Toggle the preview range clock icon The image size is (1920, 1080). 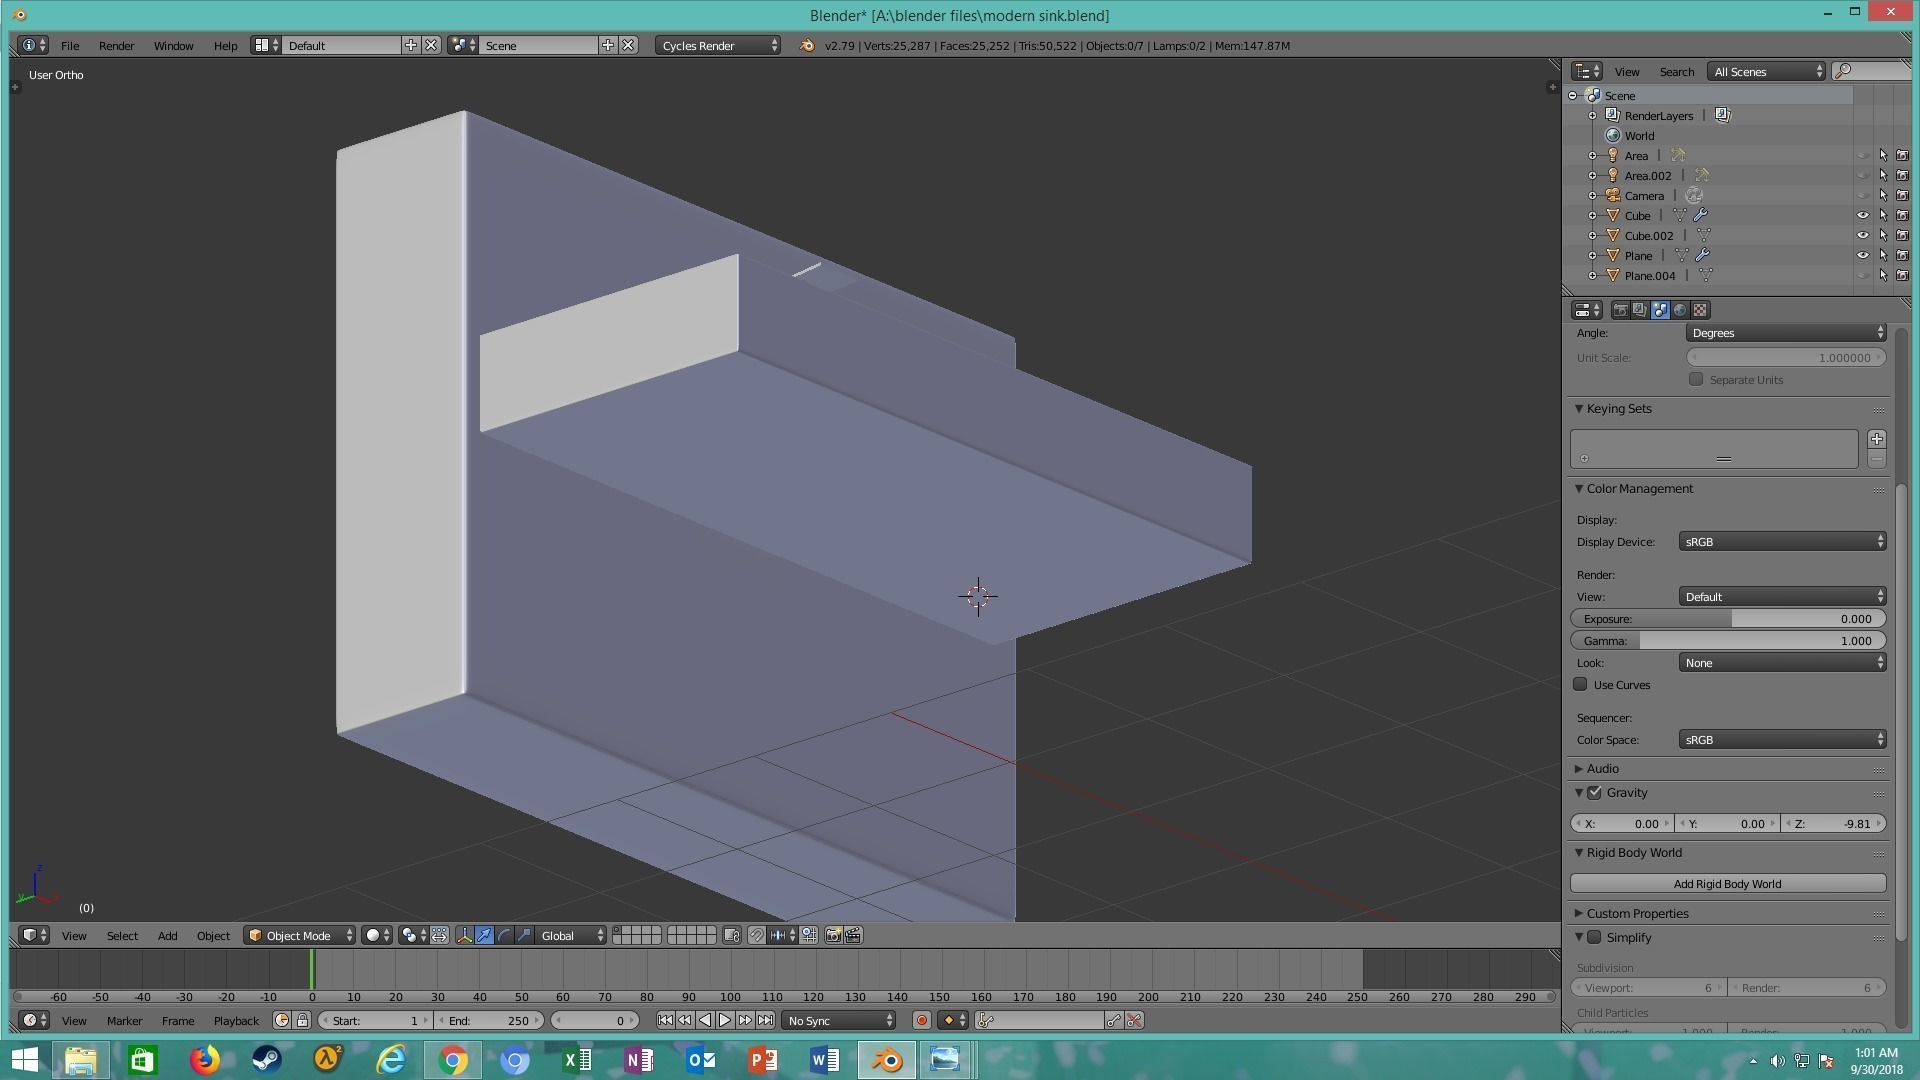point(282,1020)
